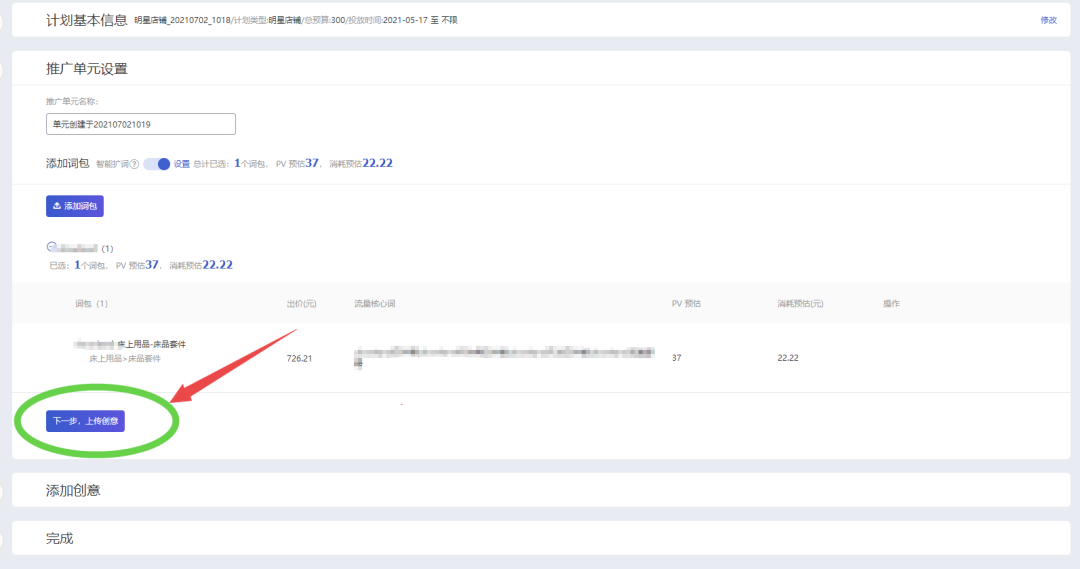Screen dimensions: 1080x569
Task: Expand the 添加创意 section
Action: pos(73,490)
